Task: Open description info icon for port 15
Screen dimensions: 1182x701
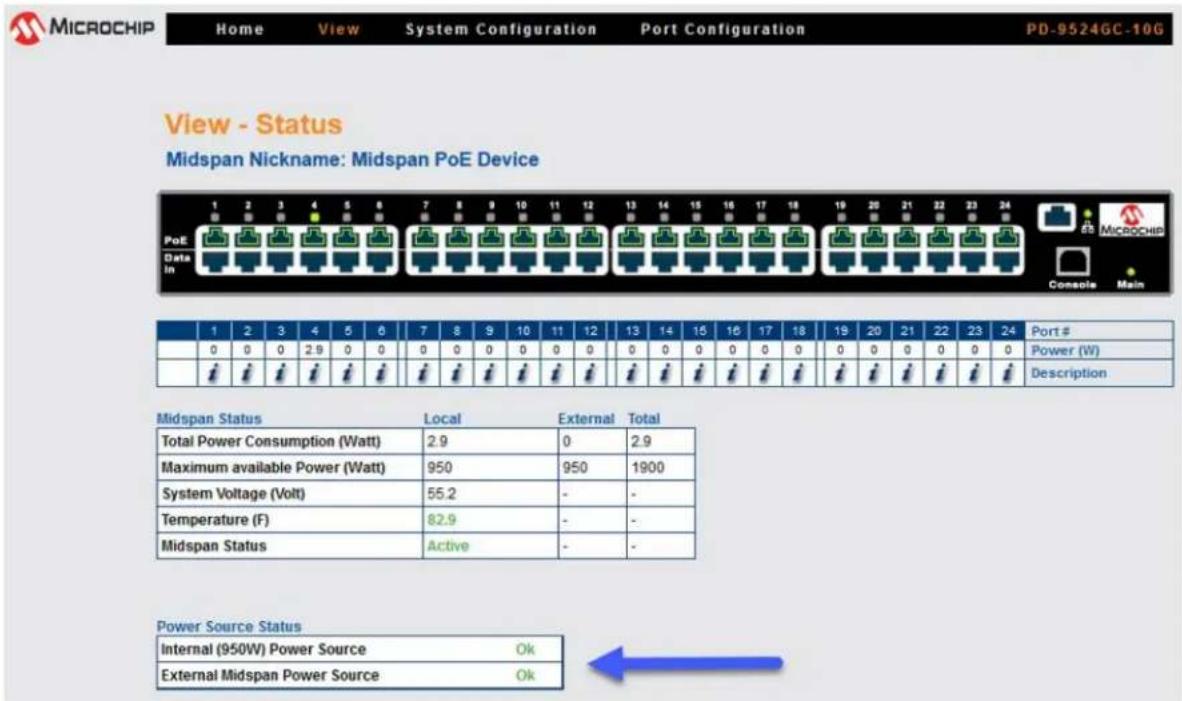Action: click(699, 373)
